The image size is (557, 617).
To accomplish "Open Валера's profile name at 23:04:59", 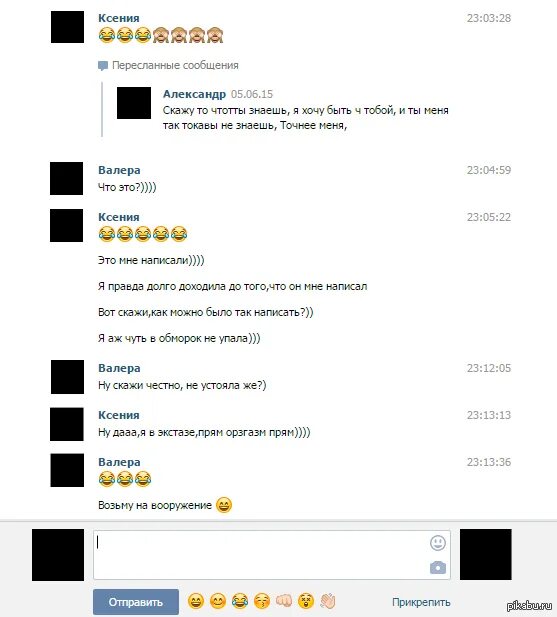I will tap(119, 170).
